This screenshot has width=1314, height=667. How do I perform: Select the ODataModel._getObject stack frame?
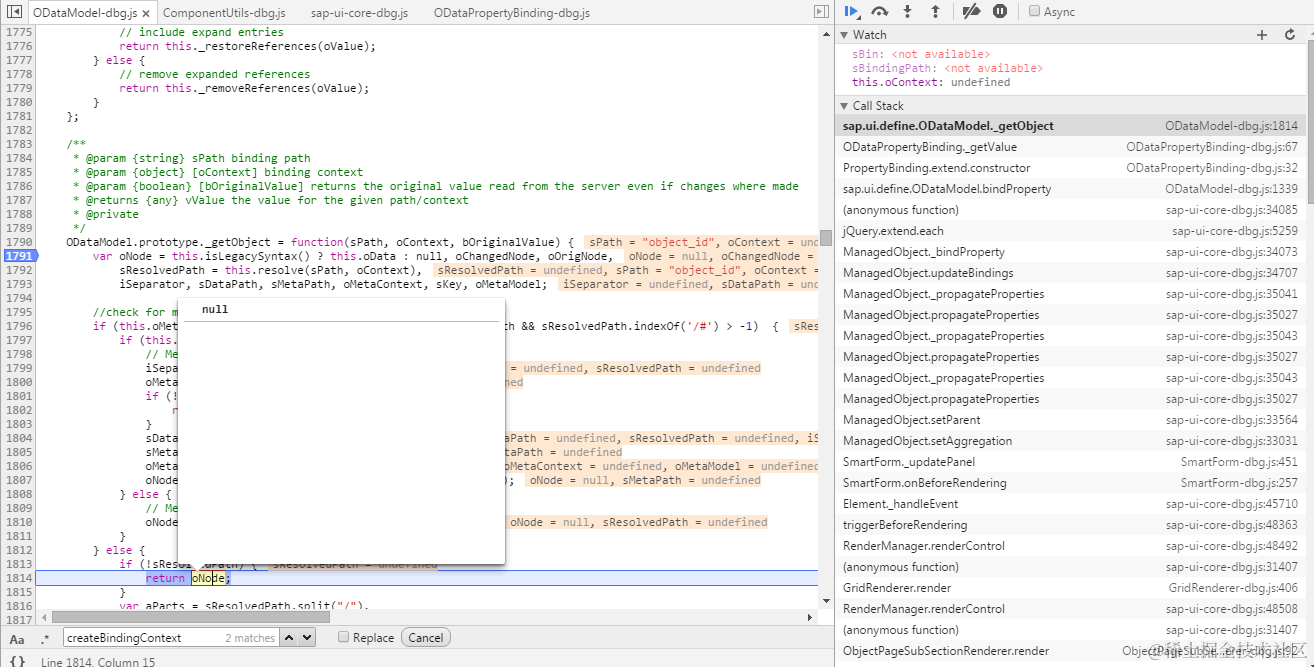pos(1070,126)
